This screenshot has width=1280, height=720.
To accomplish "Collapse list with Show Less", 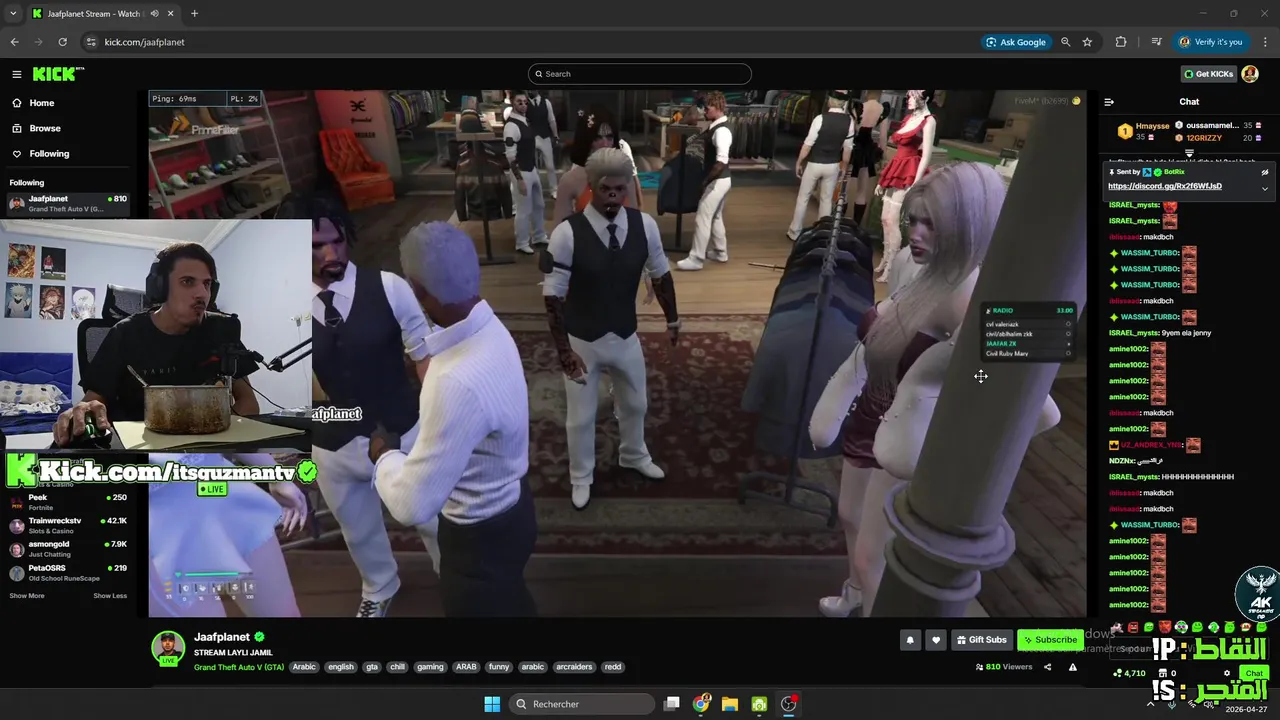I will [x=110, y=596].
